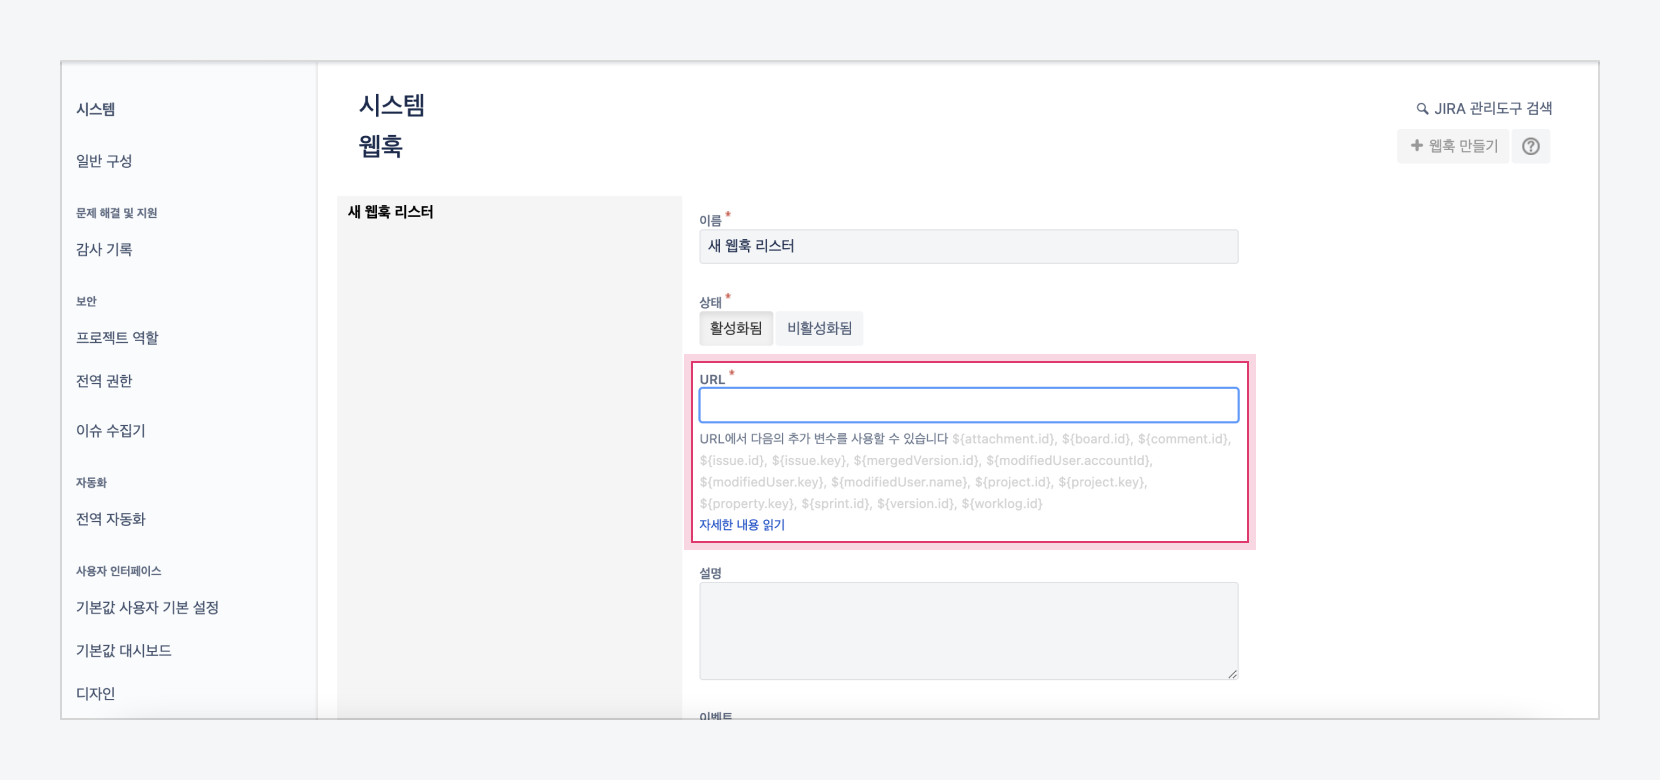Open 감사 기록 in sidebar

(x=104, y=250)
